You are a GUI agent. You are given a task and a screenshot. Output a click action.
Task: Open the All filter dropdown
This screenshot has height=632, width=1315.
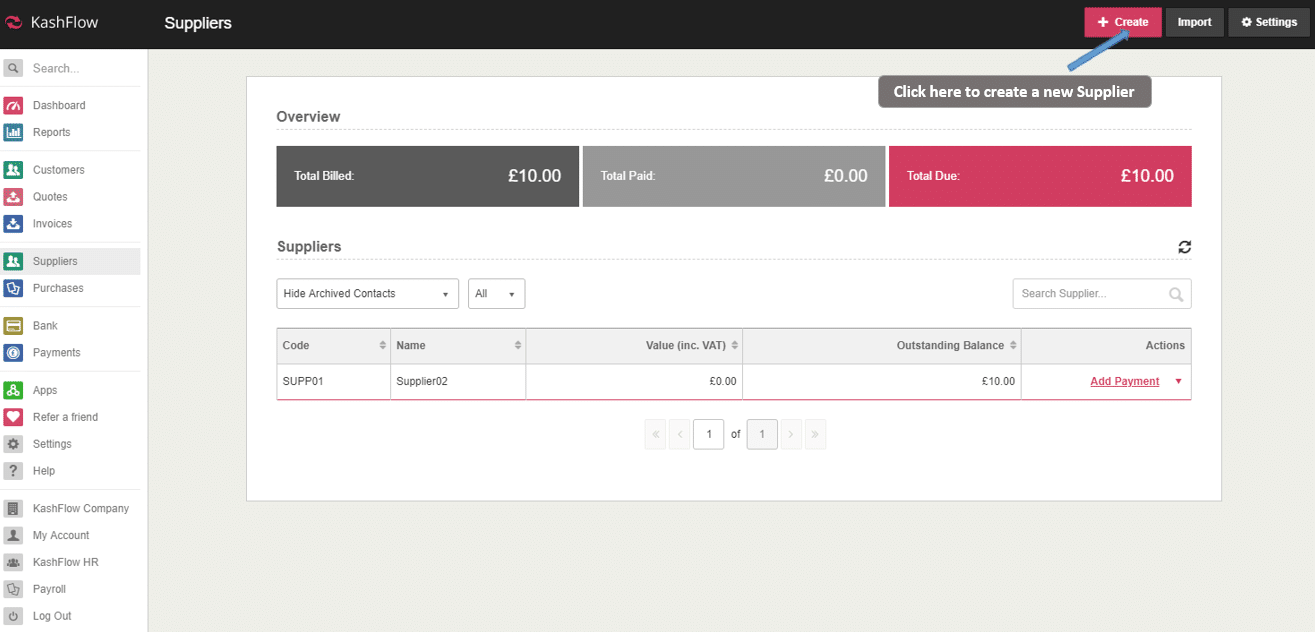click(496, 294)
